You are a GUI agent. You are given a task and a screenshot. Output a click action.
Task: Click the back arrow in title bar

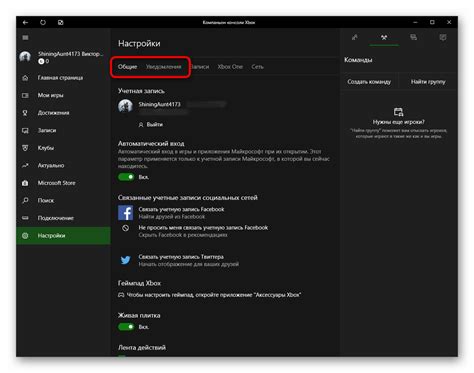coord(25,22)
